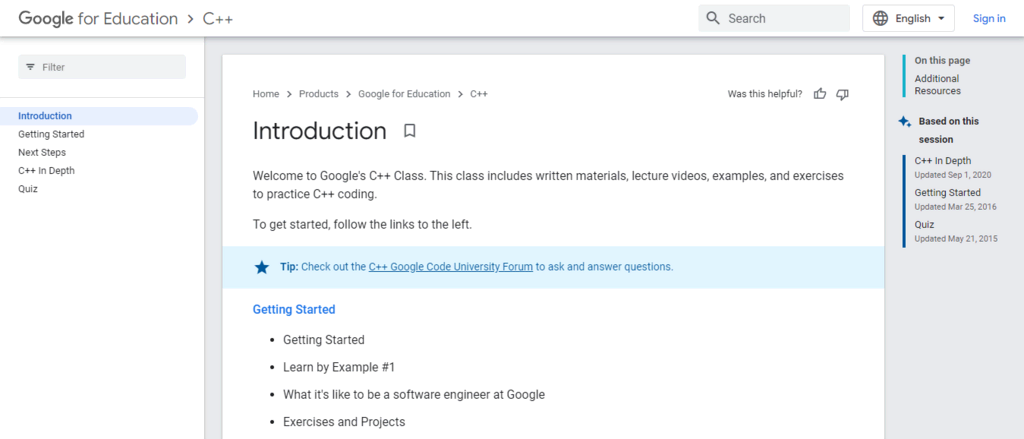Open Next Steps in the sidebar
This screenshot has width=1024, height=439.
point(42,152)
